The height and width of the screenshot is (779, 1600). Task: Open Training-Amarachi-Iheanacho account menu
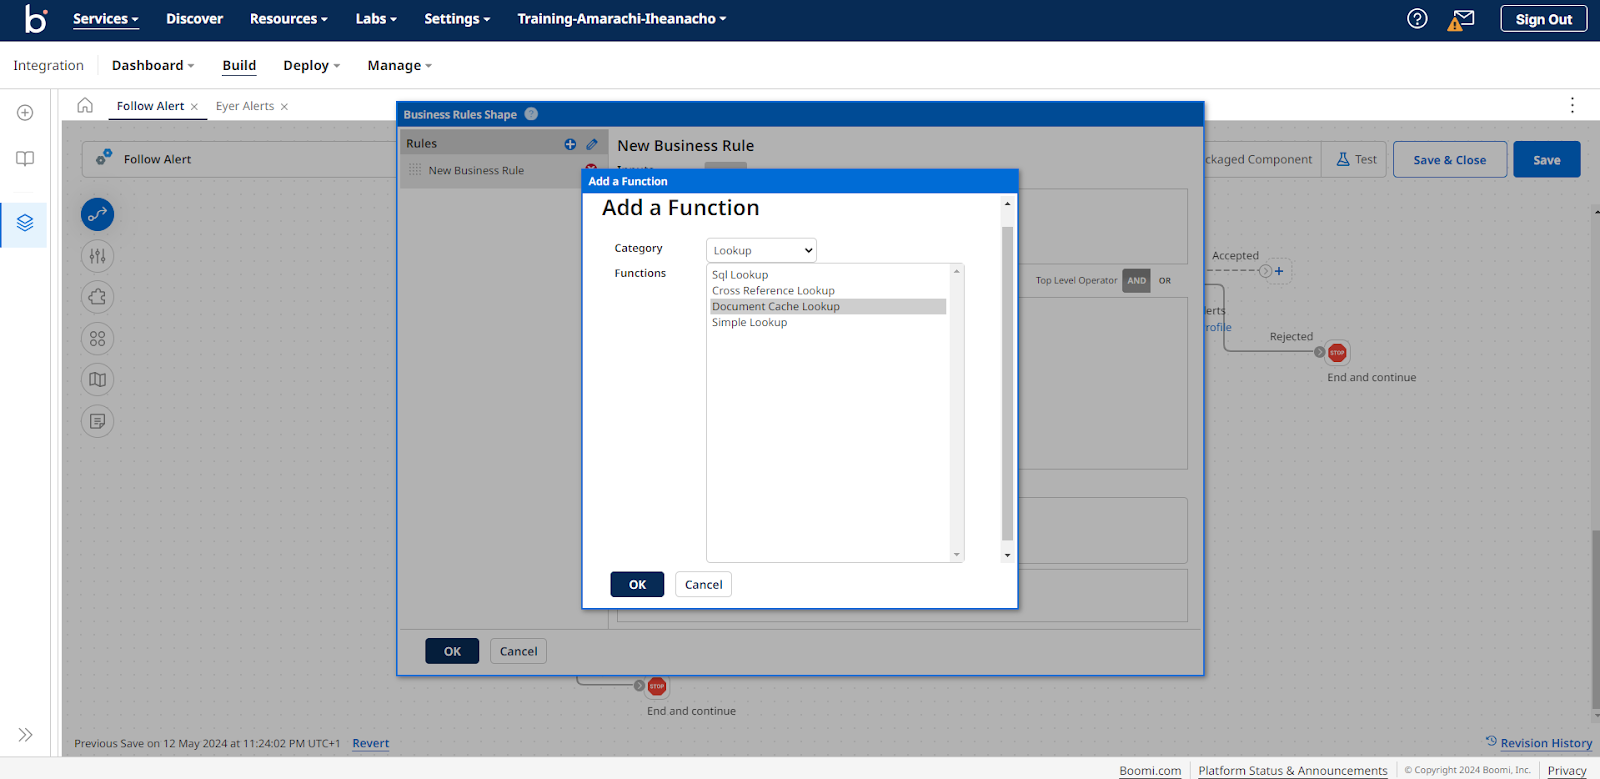[622, 19]
